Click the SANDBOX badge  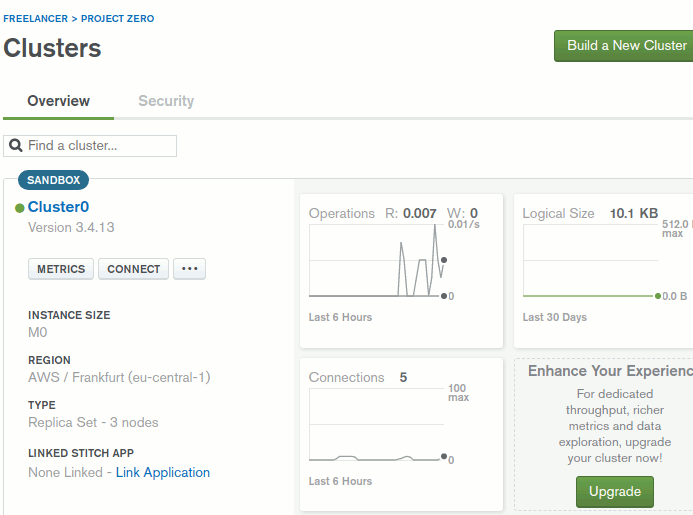[53, 180]
